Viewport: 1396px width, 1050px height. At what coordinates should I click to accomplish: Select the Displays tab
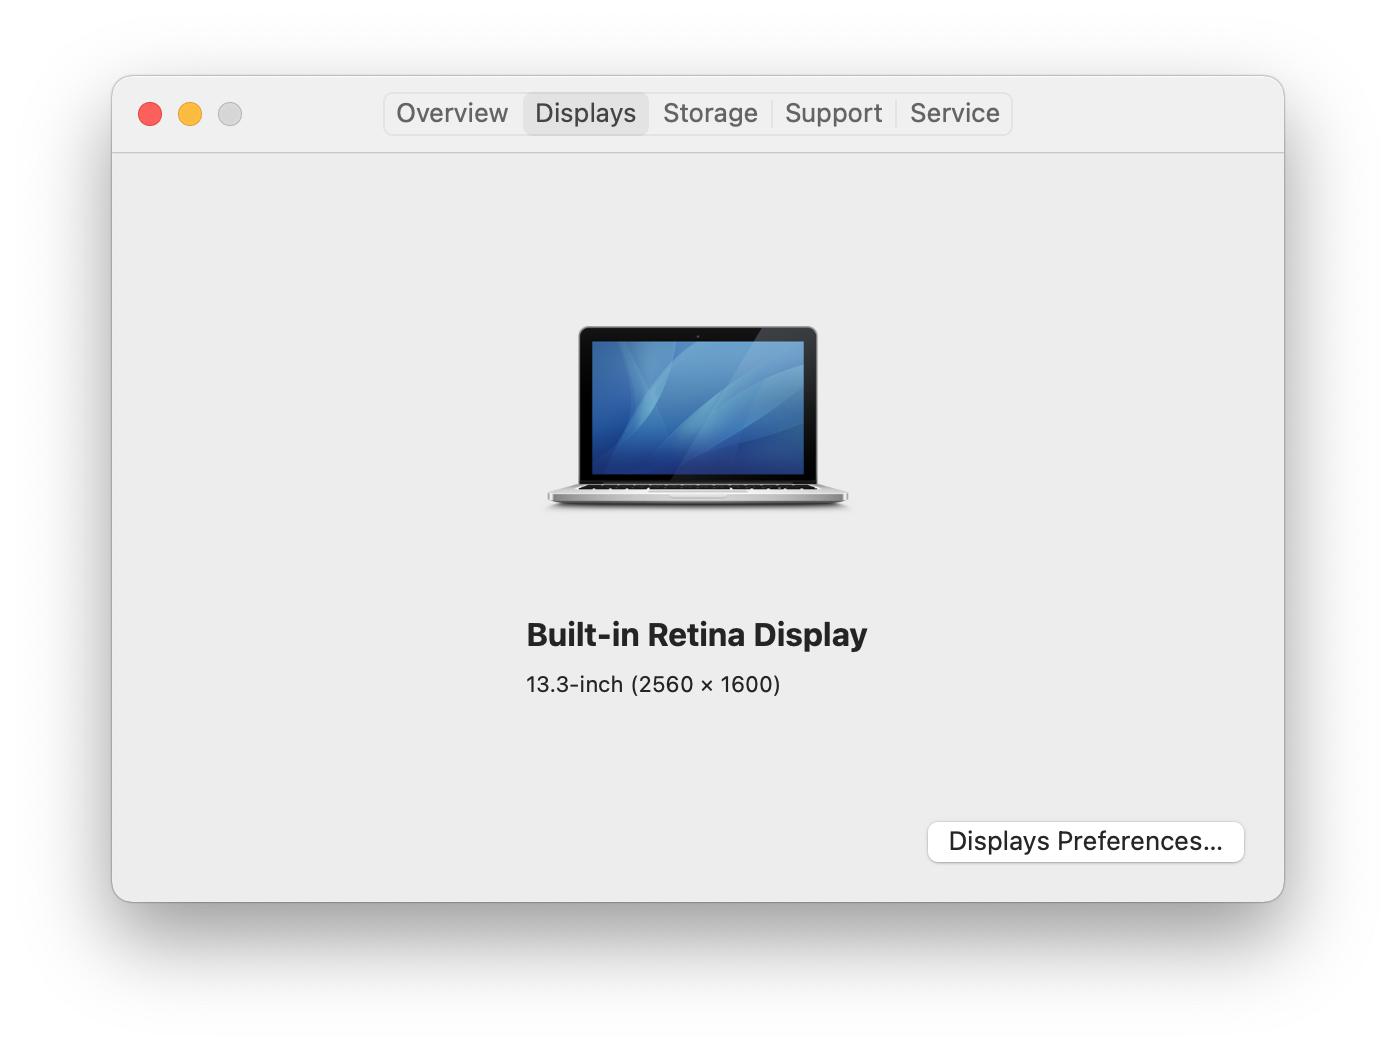[x=586, y=113]
